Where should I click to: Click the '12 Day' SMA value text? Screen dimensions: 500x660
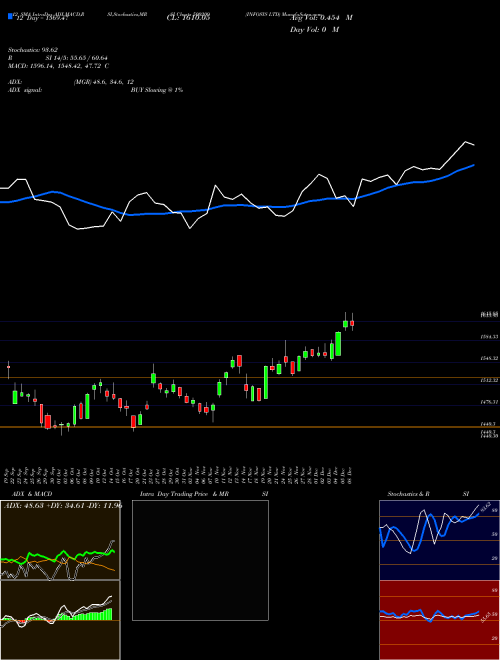pyautogui.click(x=41, y=18)
